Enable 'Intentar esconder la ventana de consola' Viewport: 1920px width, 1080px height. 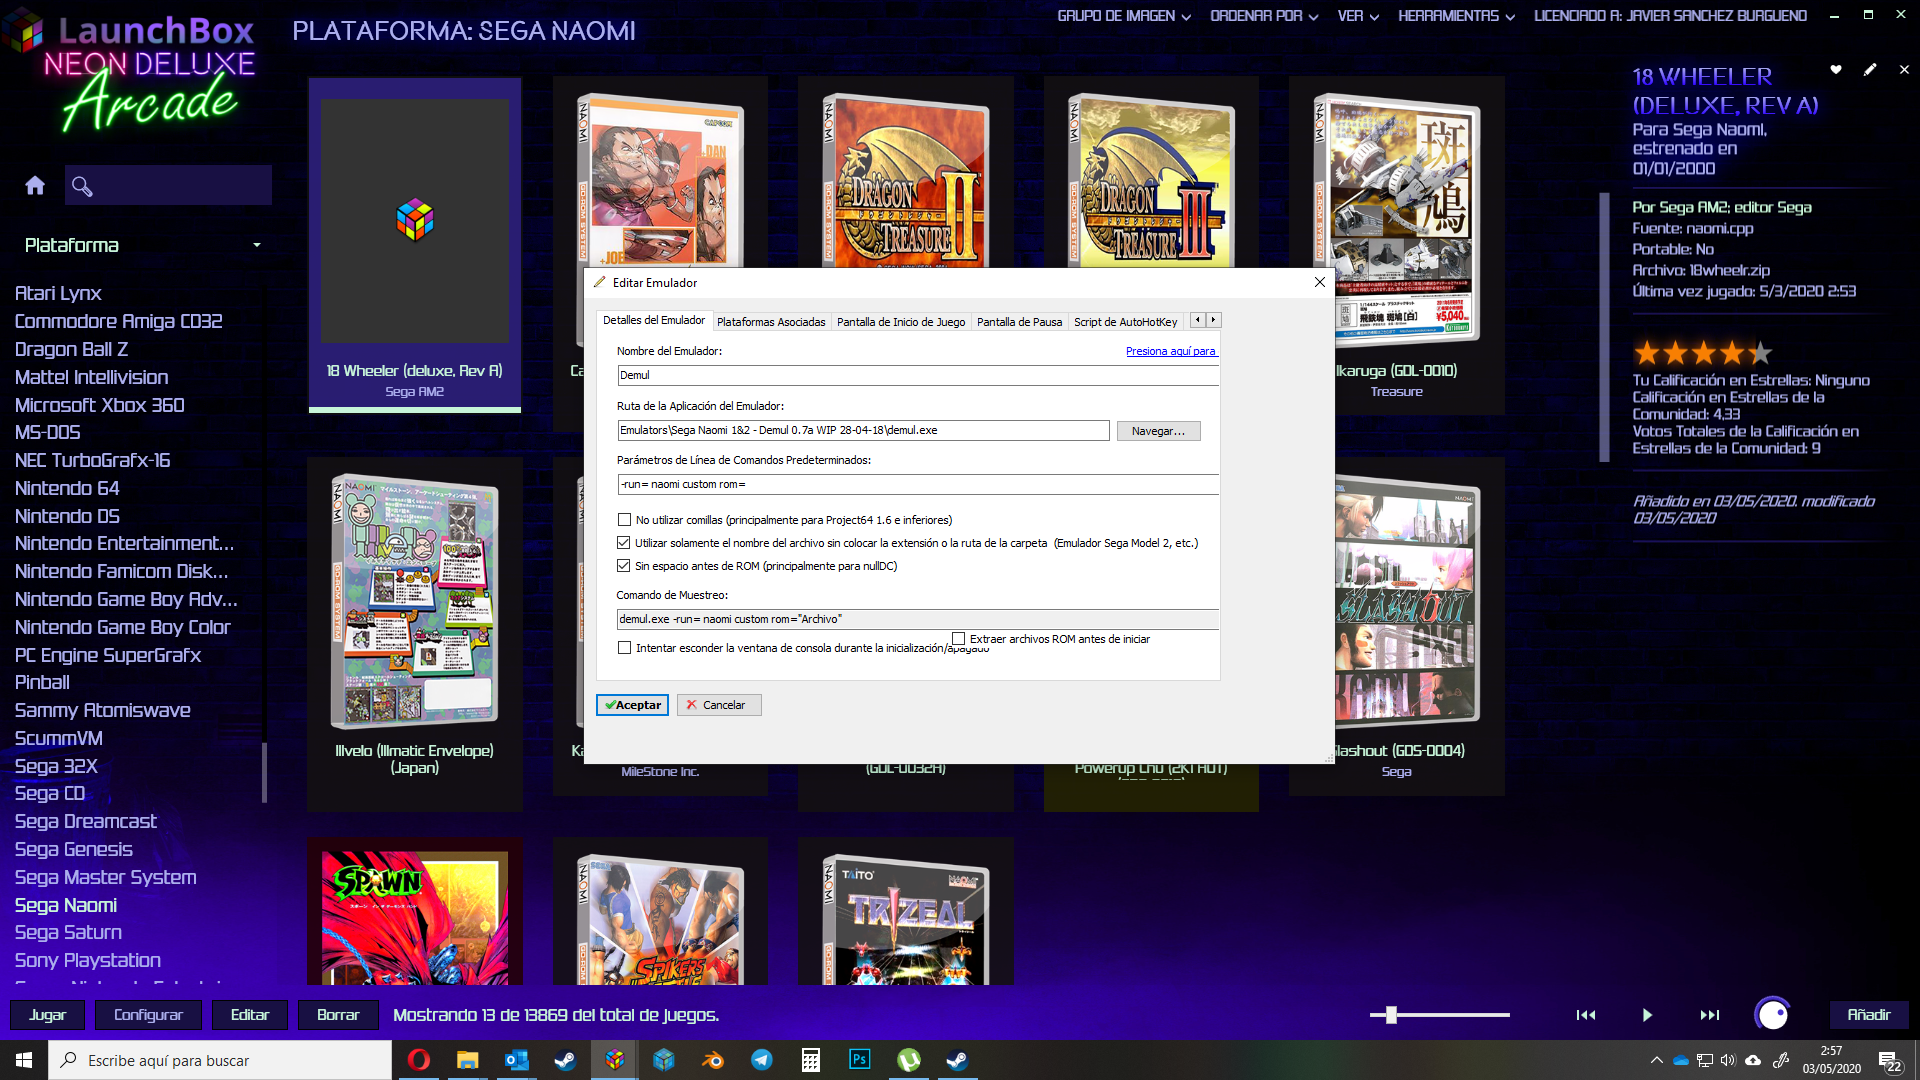tap(624, 648)
